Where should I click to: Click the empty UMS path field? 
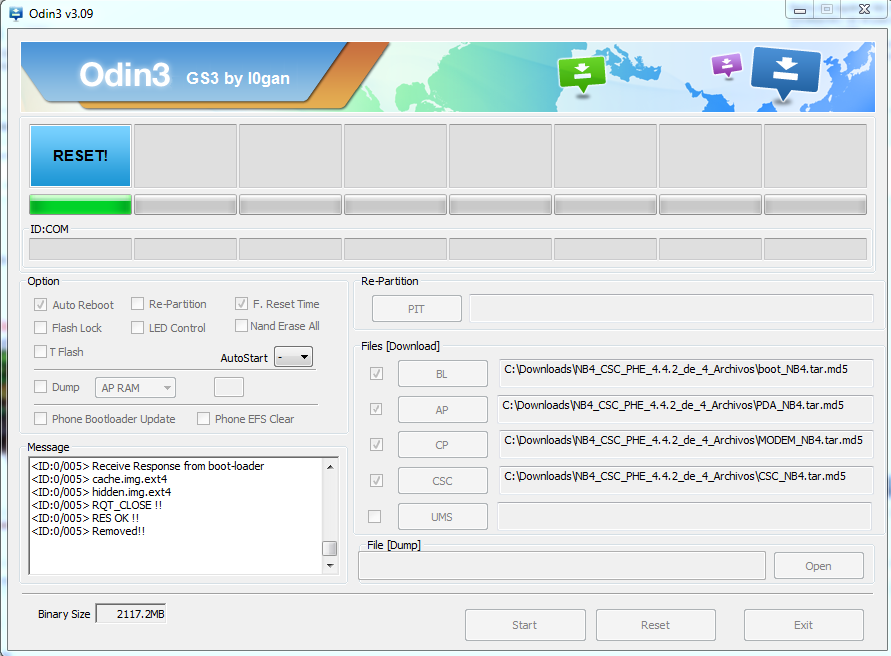[x=685, y=516]
